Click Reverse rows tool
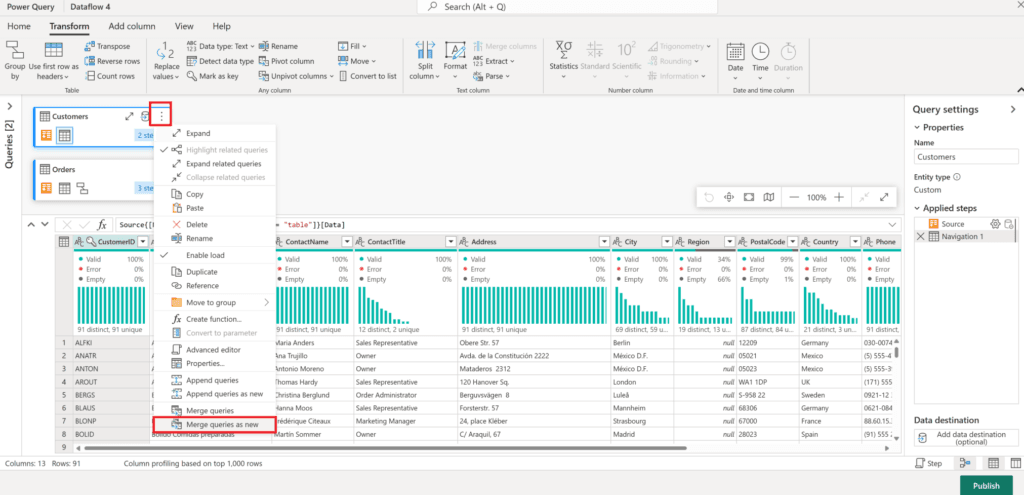The image size is (1024, 495). pos(112,61)
